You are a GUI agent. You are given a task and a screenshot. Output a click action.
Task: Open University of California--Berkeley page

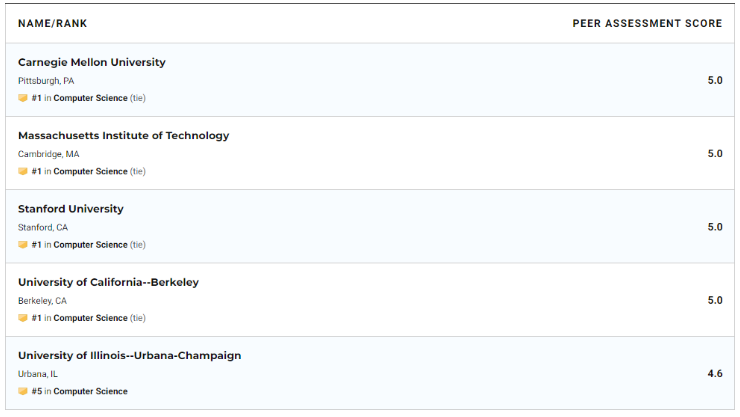(x=108, y=282)
